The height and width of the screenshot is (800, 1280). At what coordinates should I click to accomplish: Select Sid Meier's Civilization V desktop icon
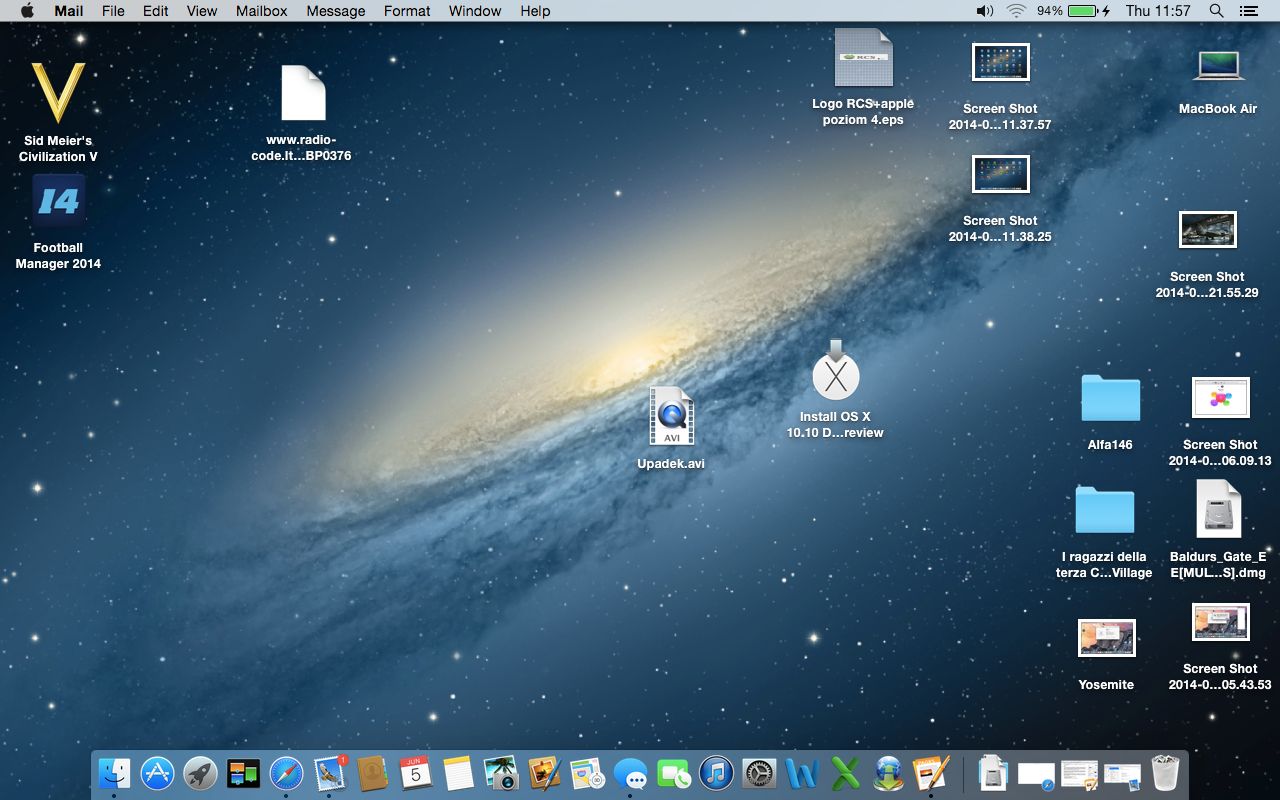(58, 110)
